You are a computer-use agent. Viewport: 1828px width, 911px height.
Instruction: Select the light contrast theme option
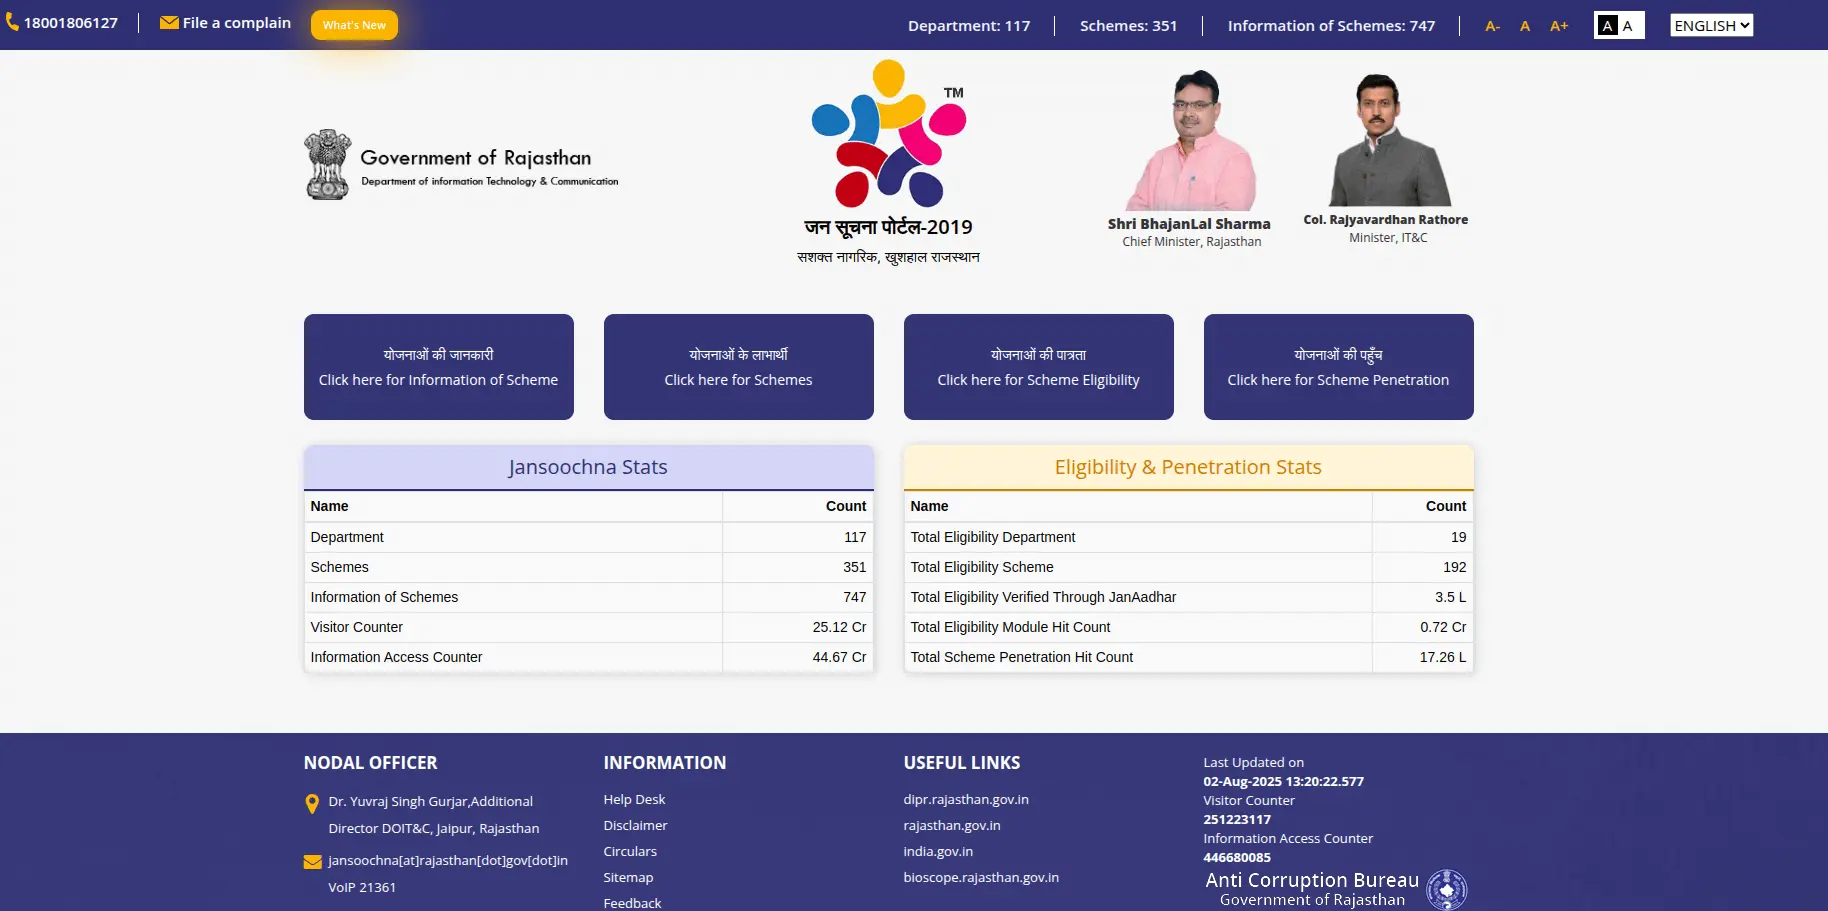pyautogui.click(x=1628, y=26)
